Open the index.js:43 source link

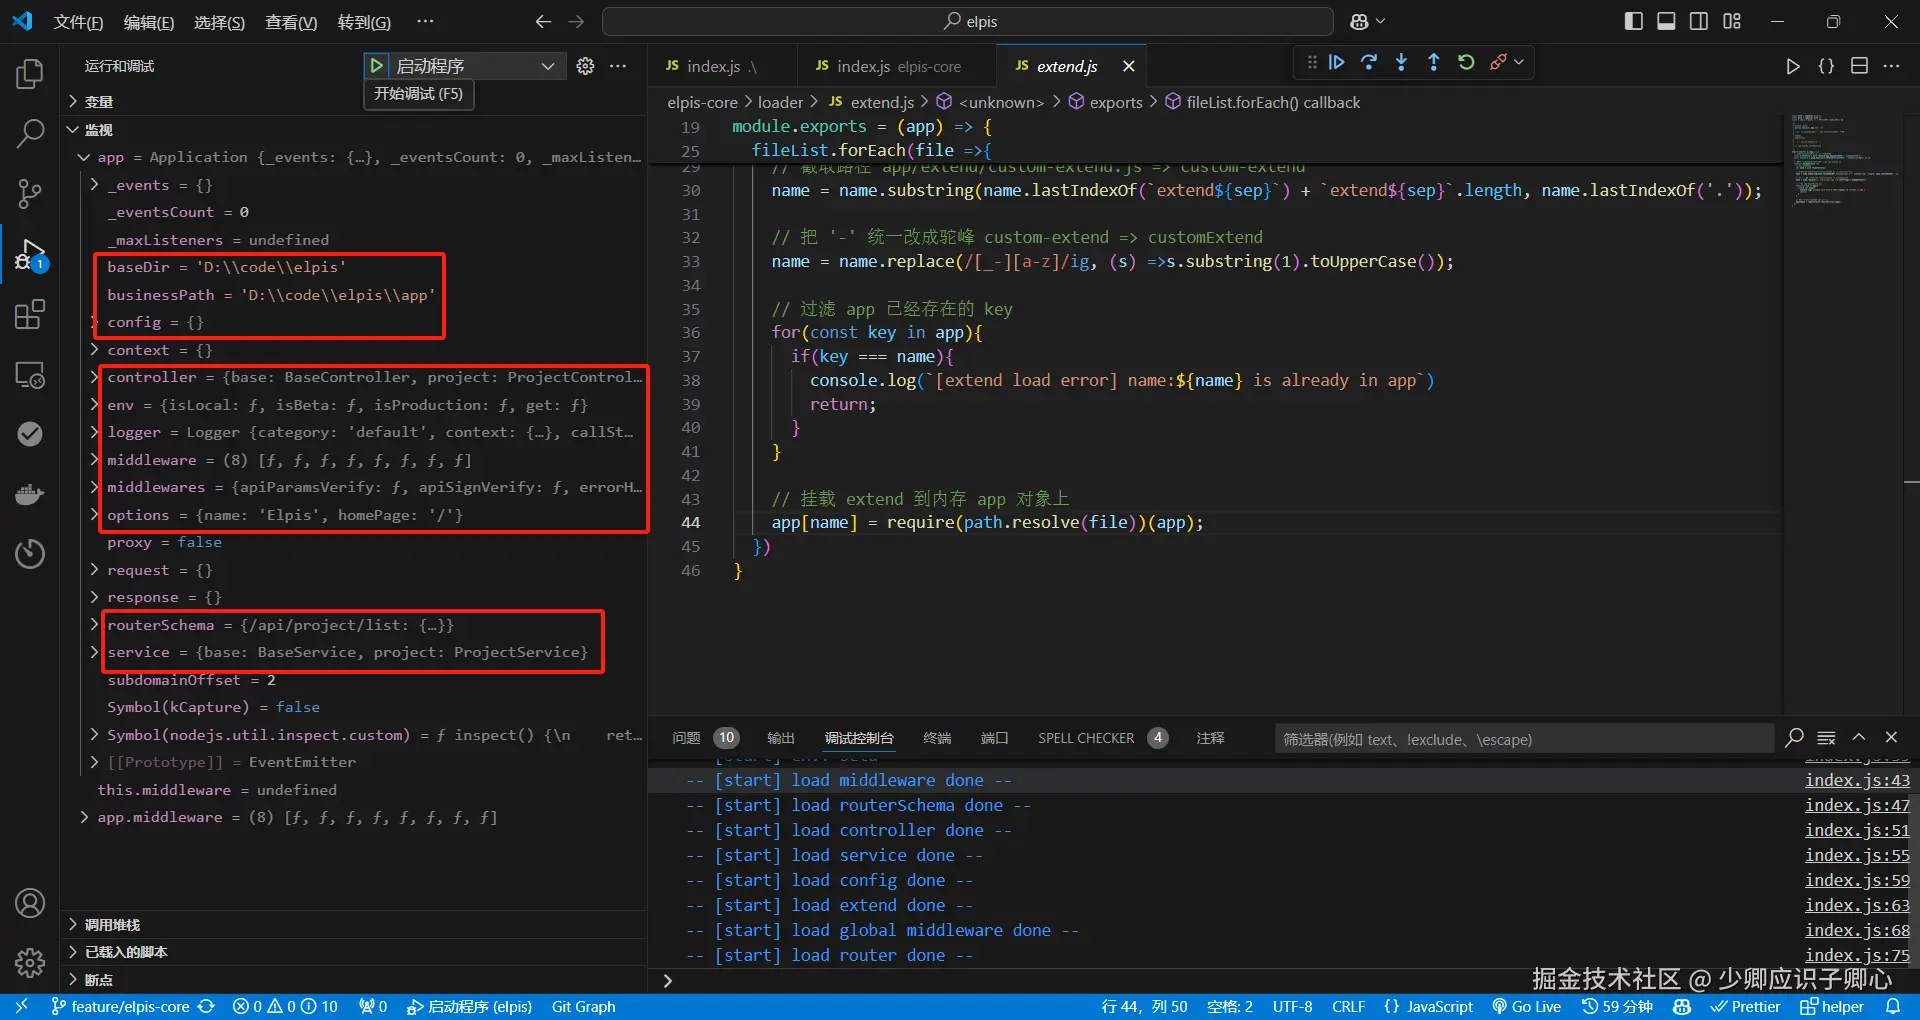coord(1856,780)
